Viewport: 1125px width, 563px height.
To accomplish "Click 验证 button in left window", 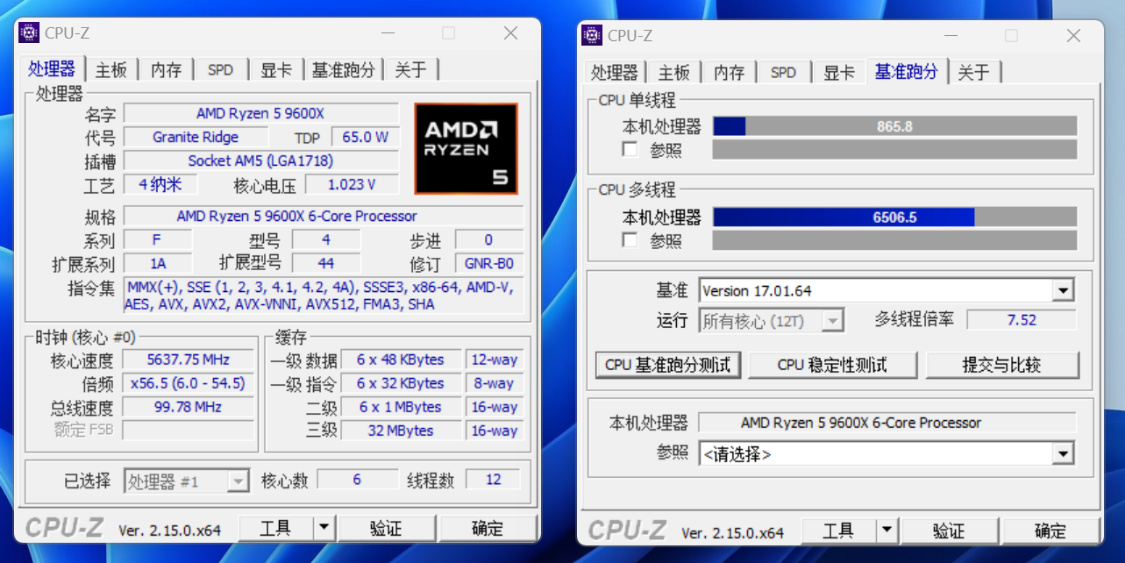I will point(386,529).
